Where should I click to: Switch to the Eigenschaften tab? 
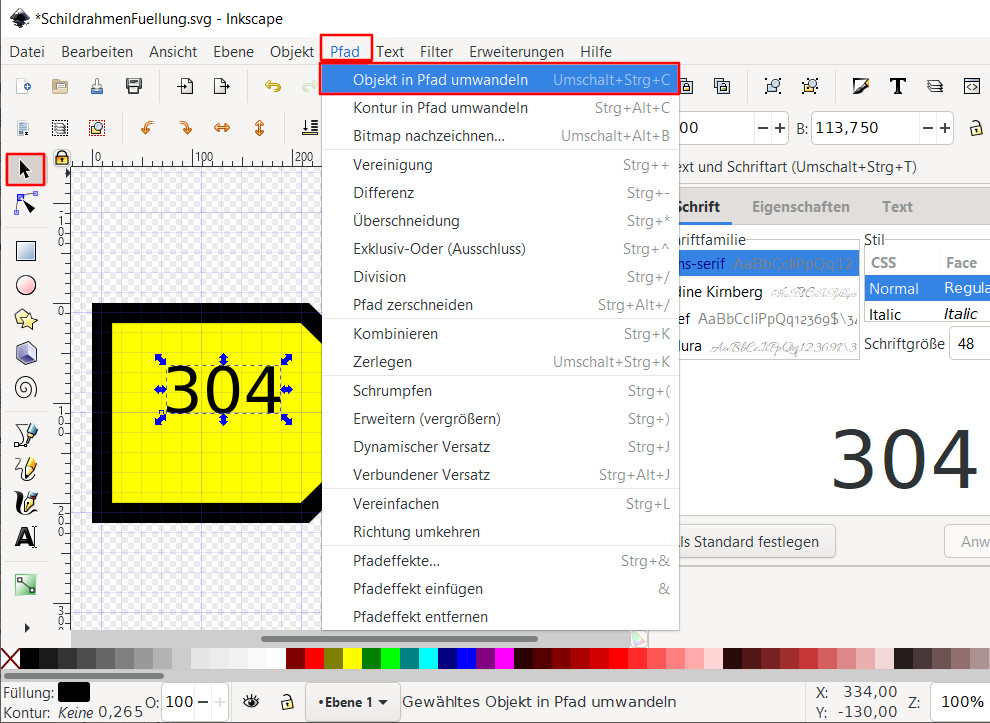coord(800,207)
